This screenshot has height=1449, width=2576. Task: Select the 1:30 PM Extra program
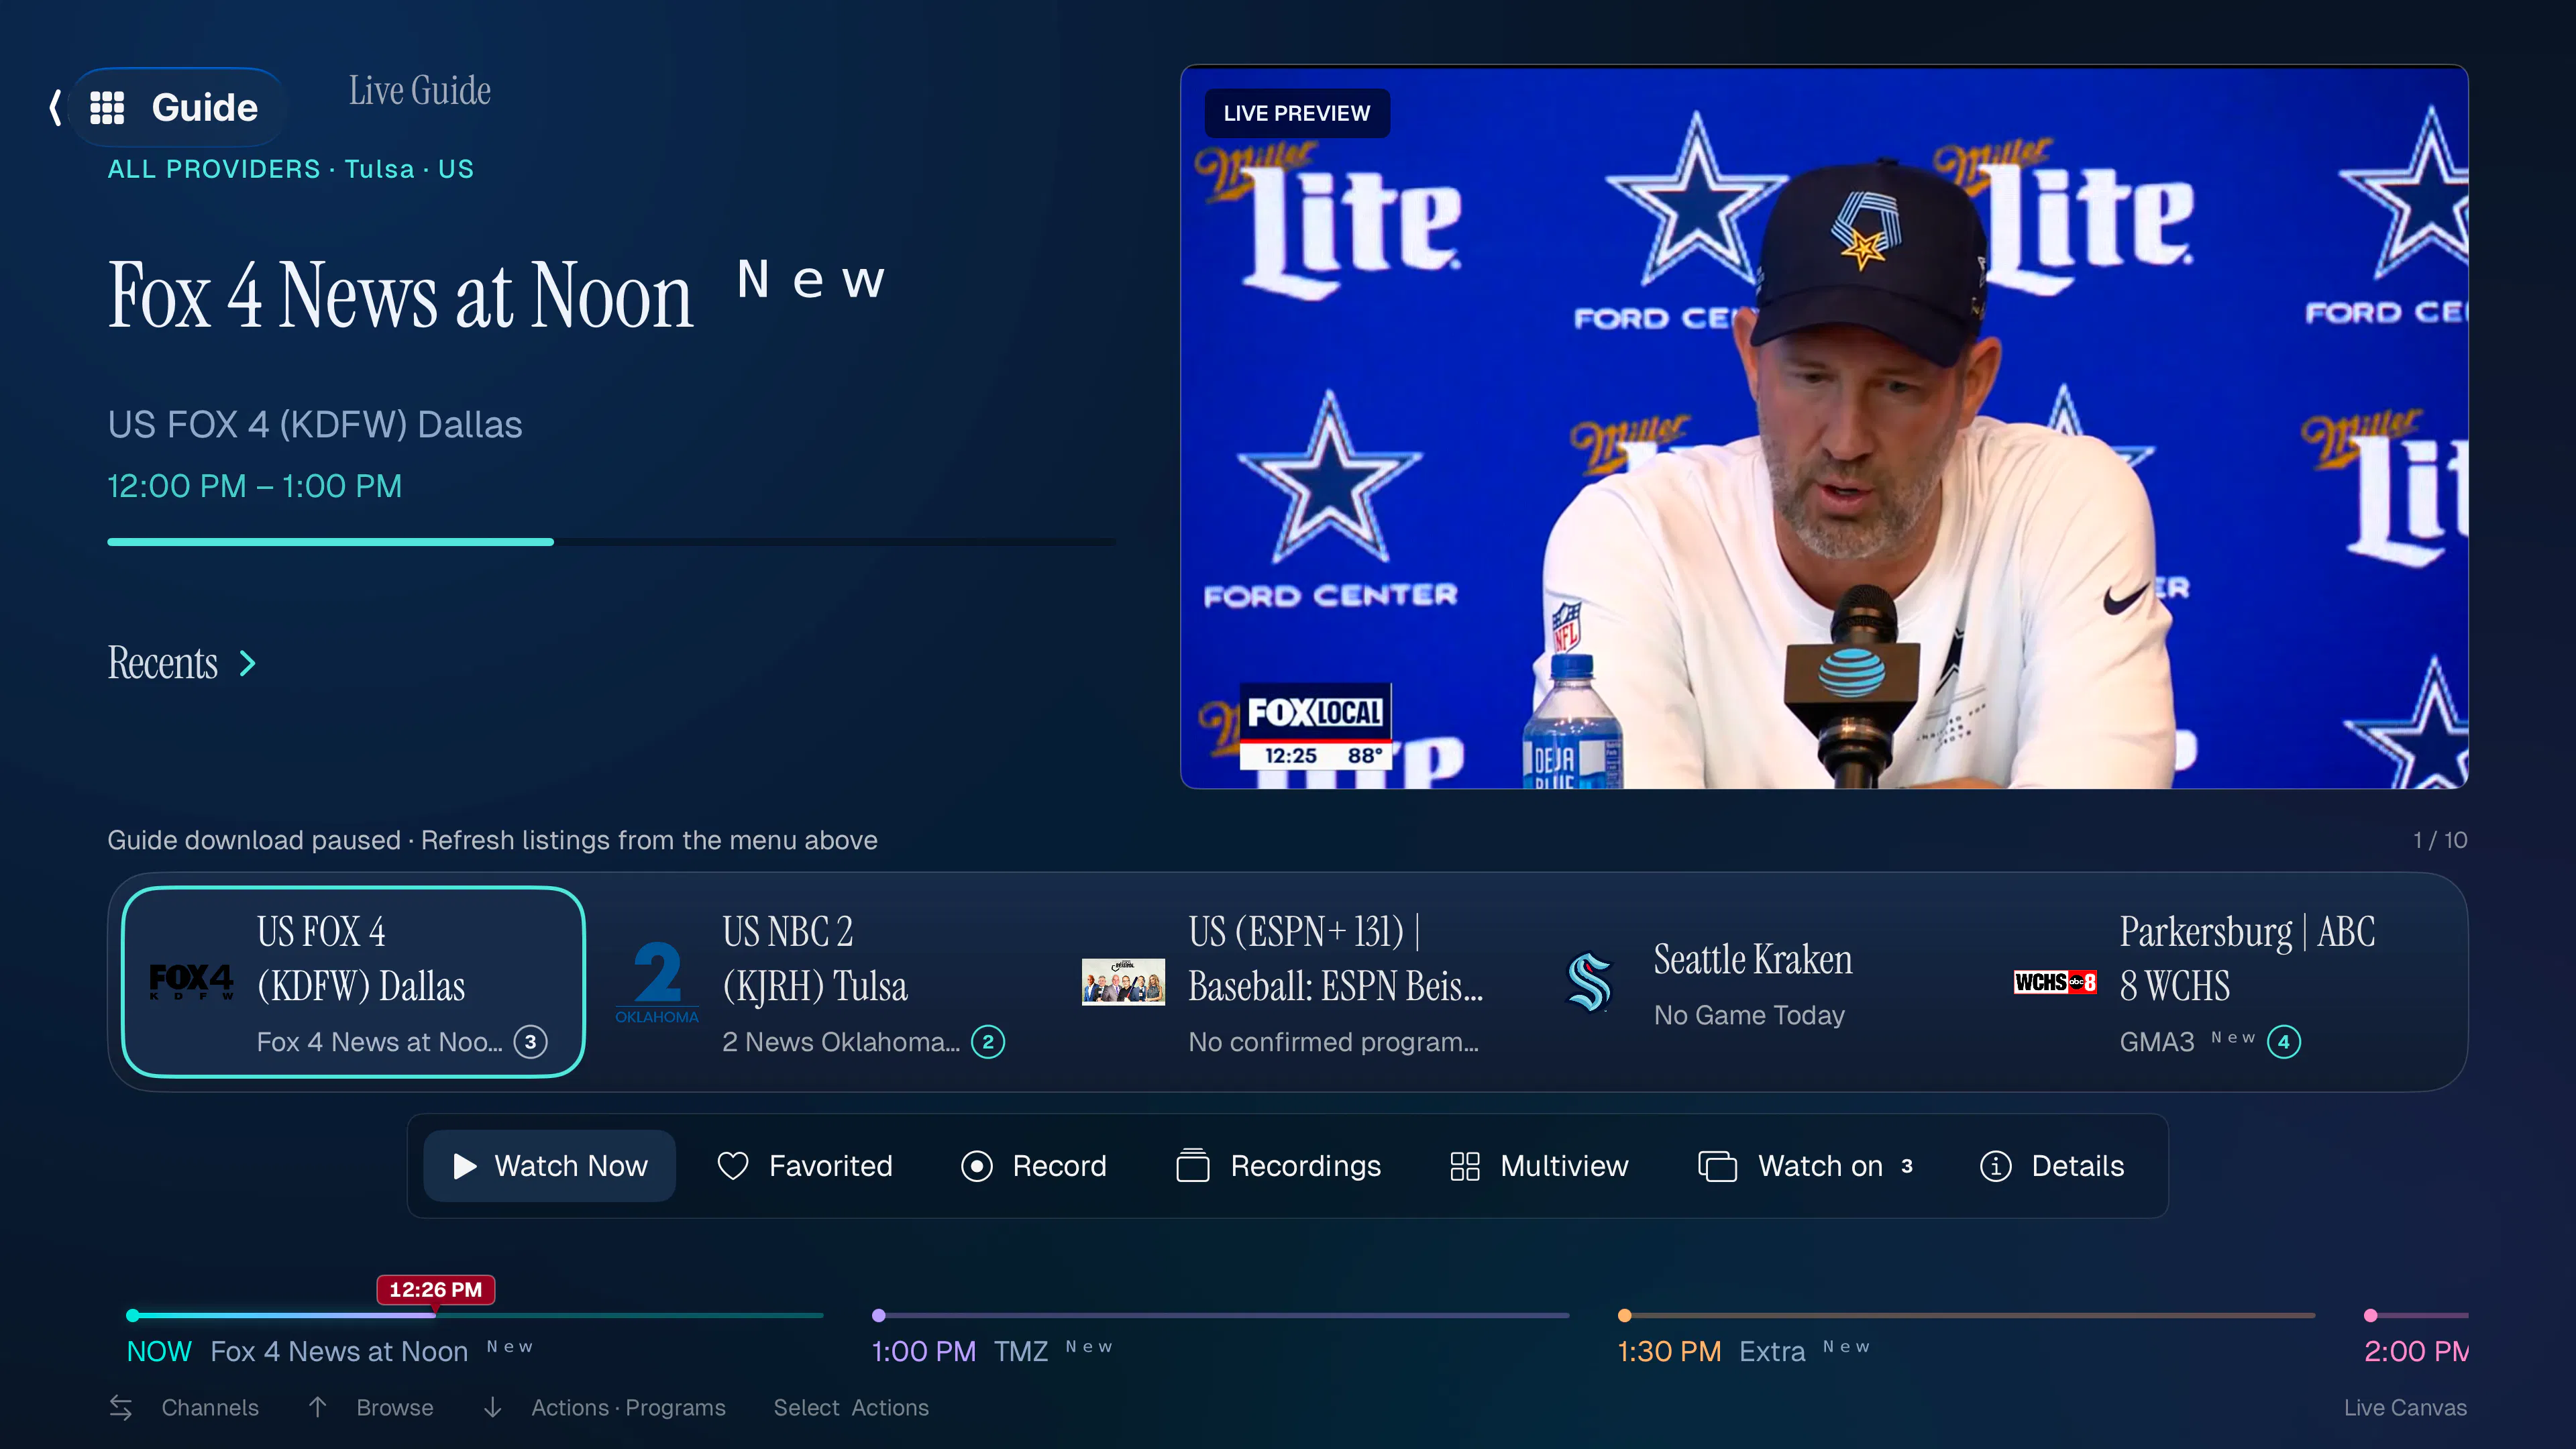point(1744,1351)
